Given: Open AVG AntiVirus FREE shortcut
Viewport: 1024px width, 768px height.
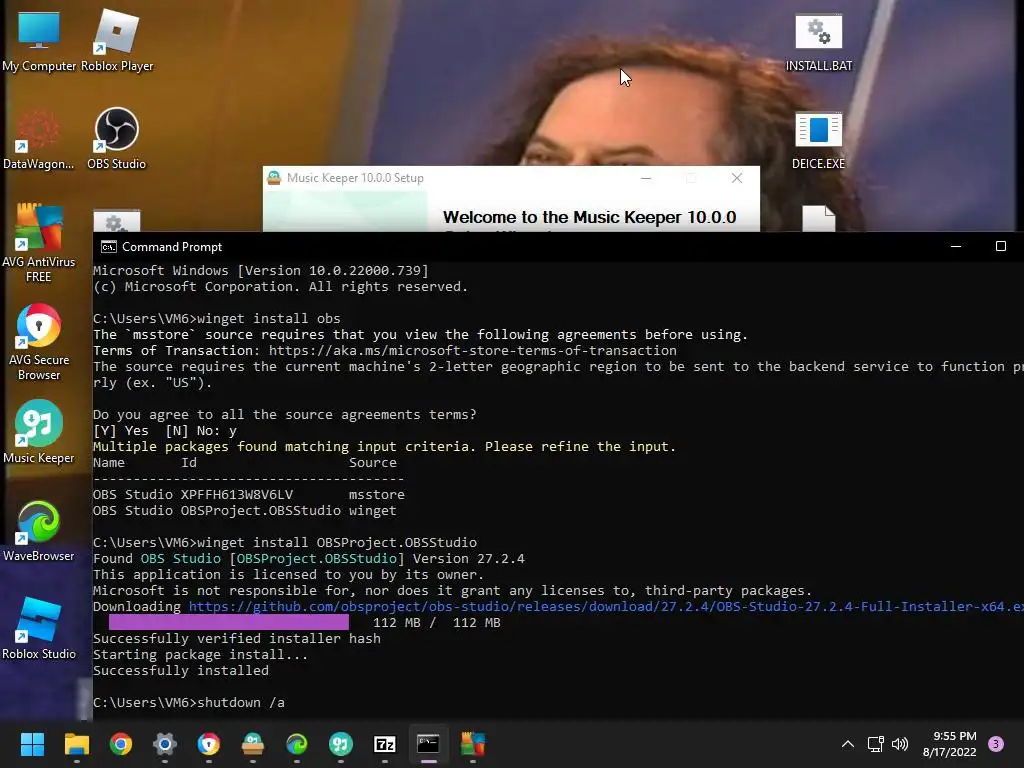Looking at the screenshot, I should tap(39, 243).
